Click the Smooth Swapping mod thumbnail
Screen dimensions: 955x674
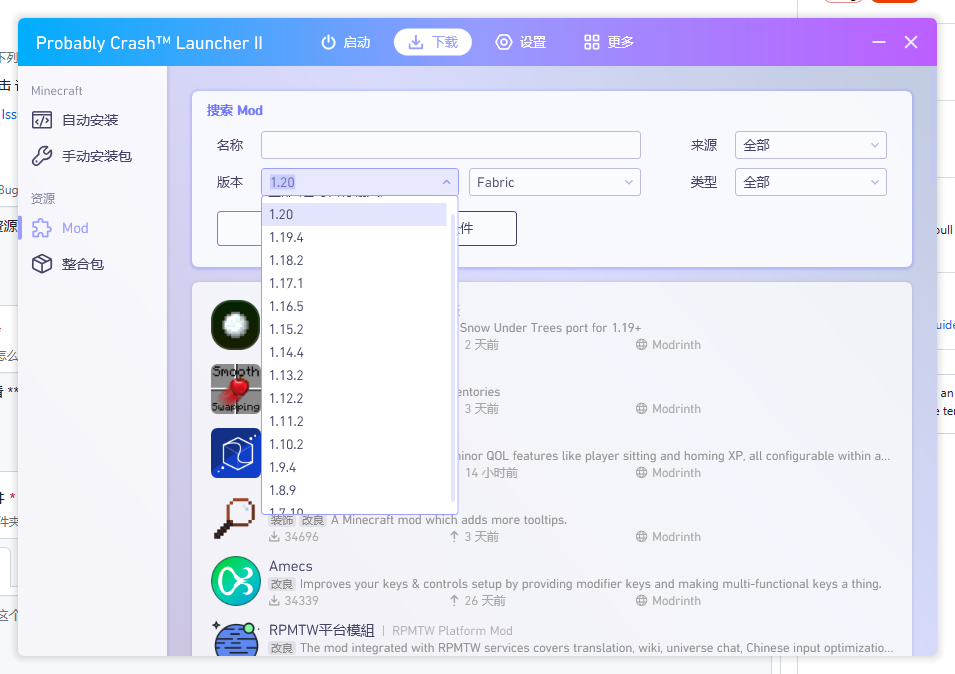(x=235, y=388)
